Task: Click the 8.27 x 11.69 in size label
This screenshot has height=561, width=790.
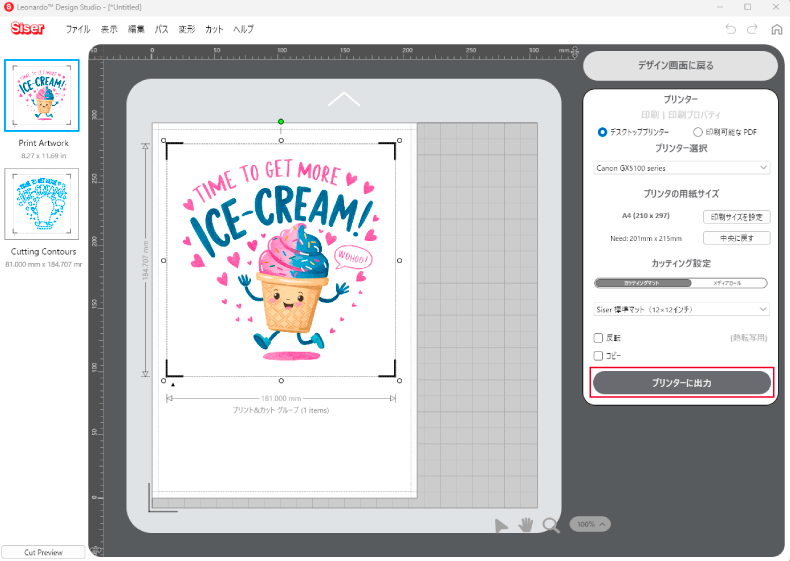Action: [43, 156]
